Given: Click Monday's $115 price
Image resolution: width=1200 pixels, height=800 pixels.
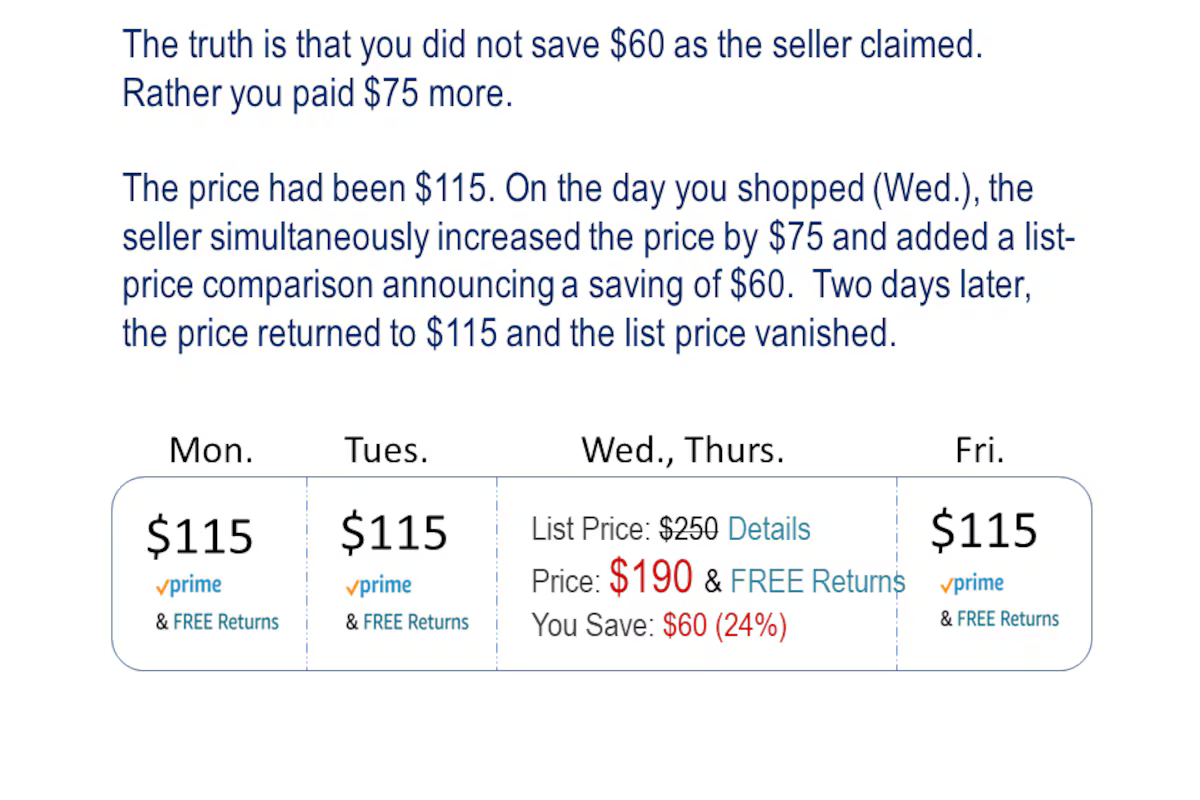Looking at the screenshot, I should [x=200, y=535].
